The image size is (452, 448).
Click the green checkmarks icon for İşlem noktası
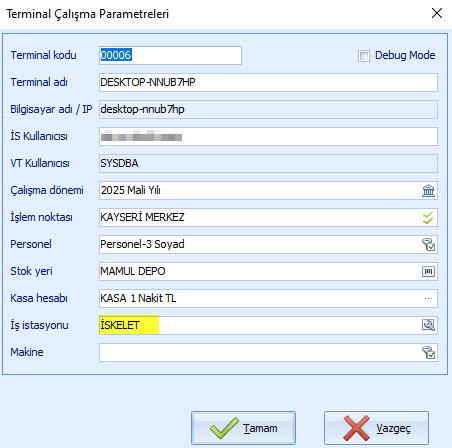point(428,218)
